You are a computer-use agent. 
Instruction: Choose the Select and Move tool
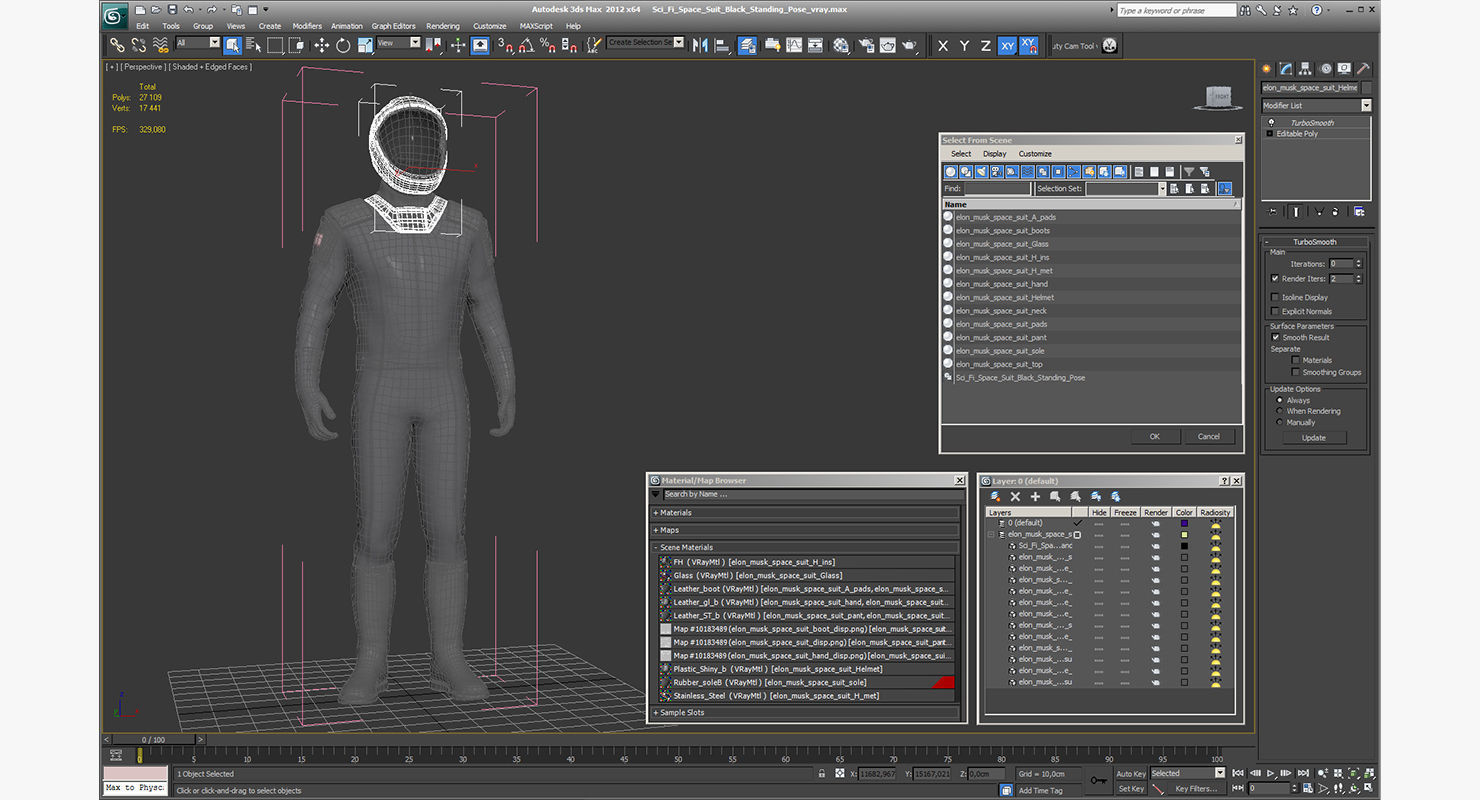coord(321,45)
